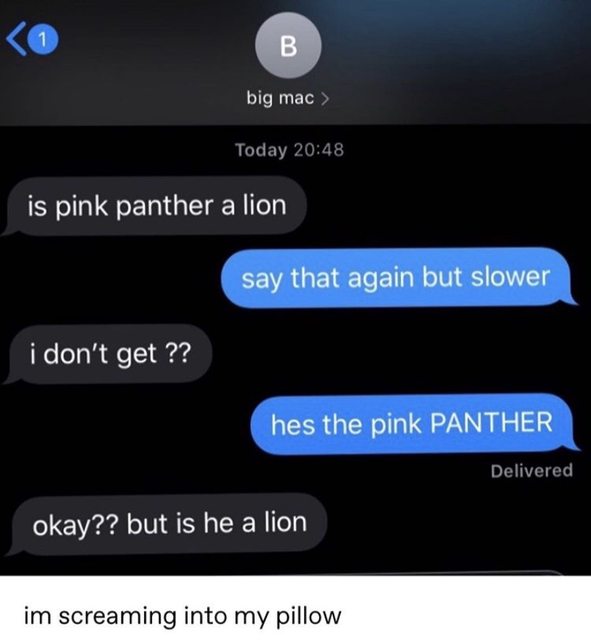Viewport: 591px width, 640px height.
Task: Select the 'okay?? but is he a lion' message
Action: pos(167,524)
